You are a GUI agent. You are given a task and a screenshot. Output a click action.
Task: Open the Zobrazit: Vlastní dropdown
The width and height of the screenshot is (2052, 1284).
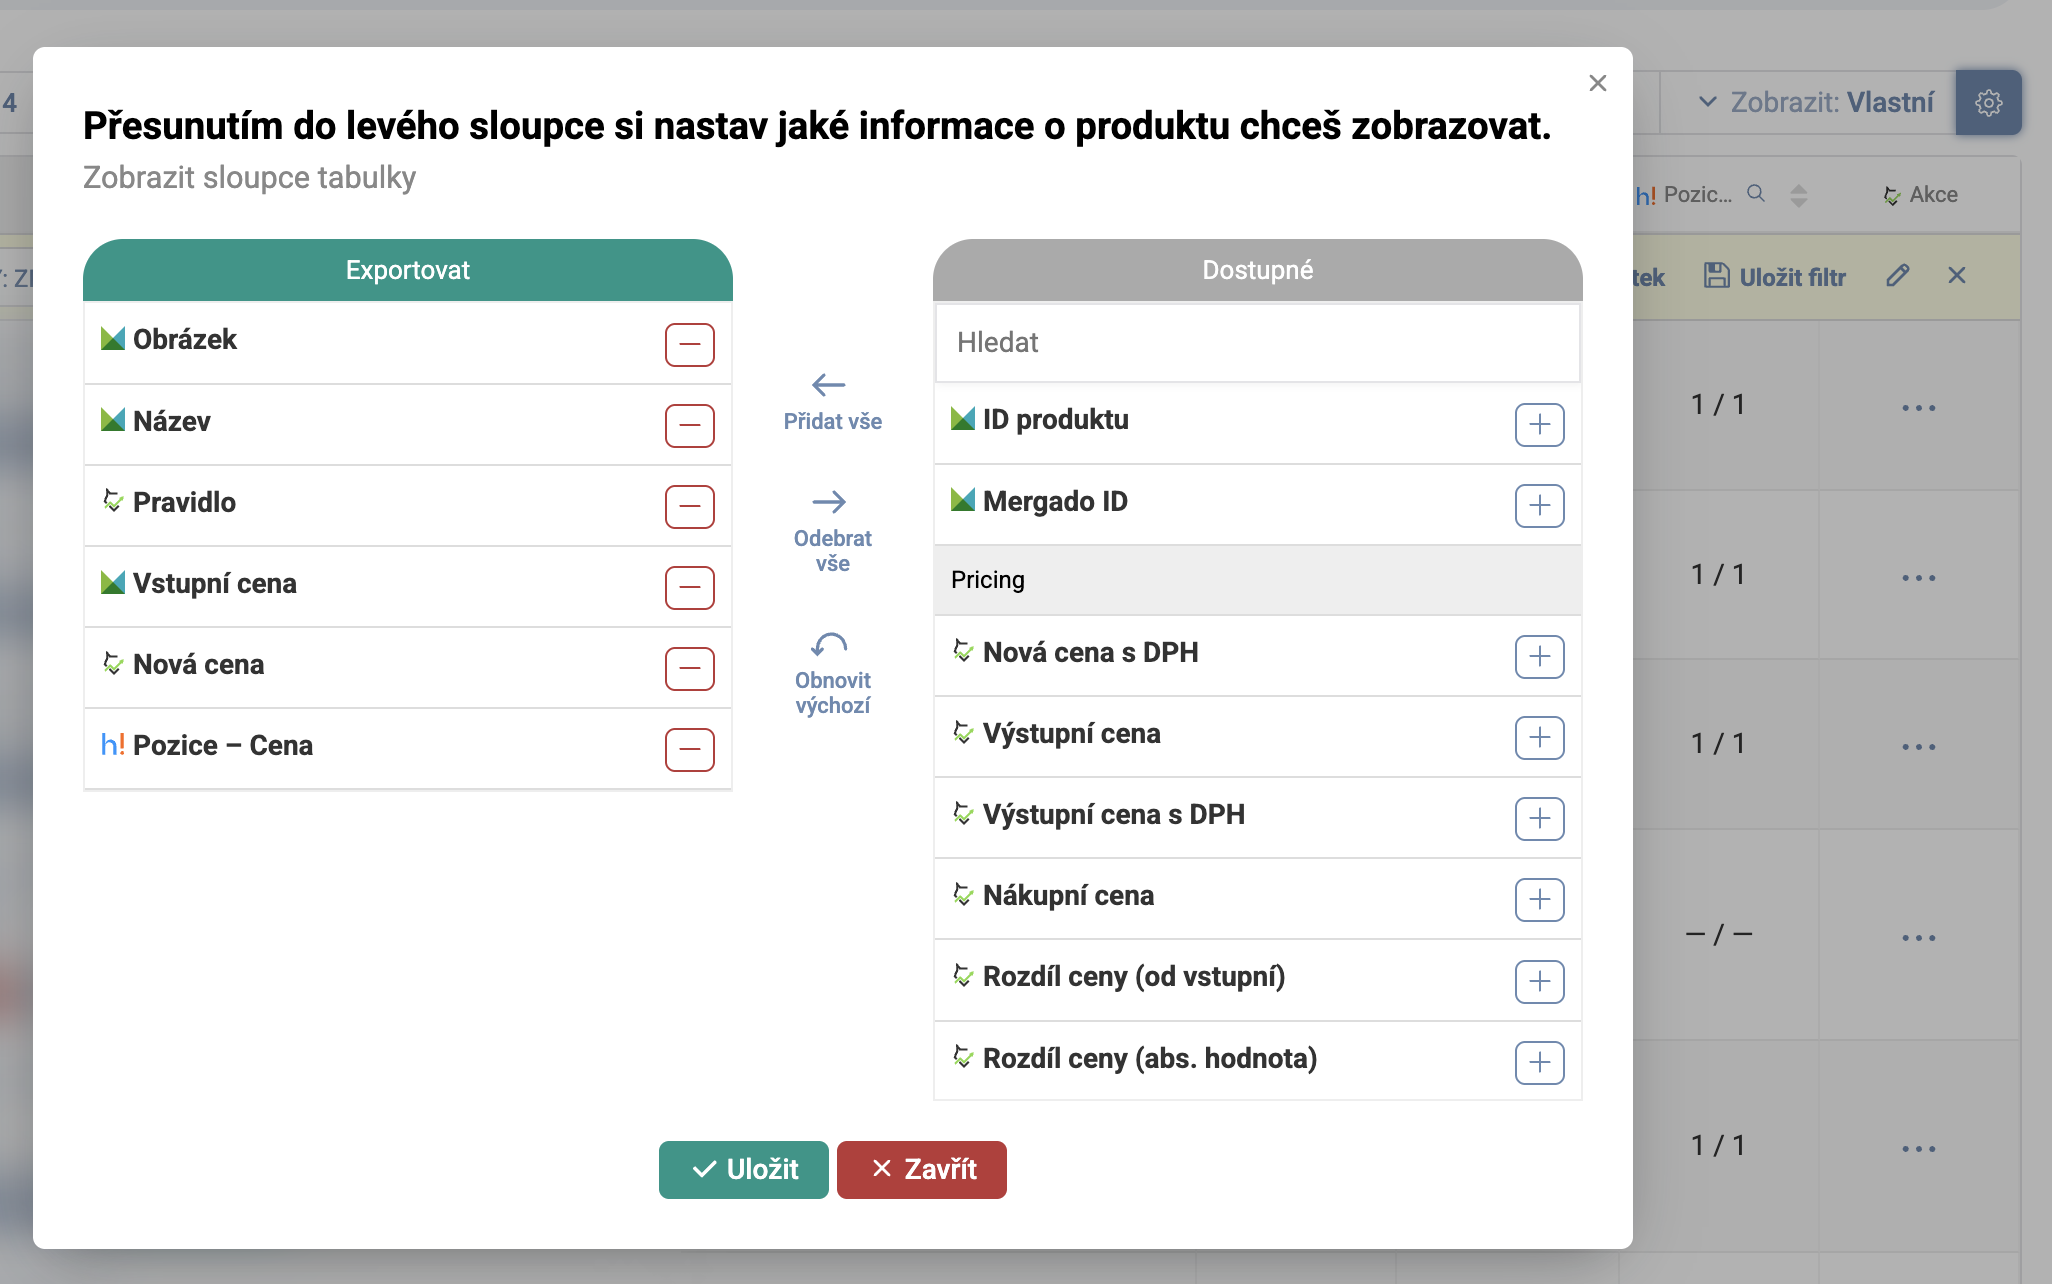point(1816,102)
